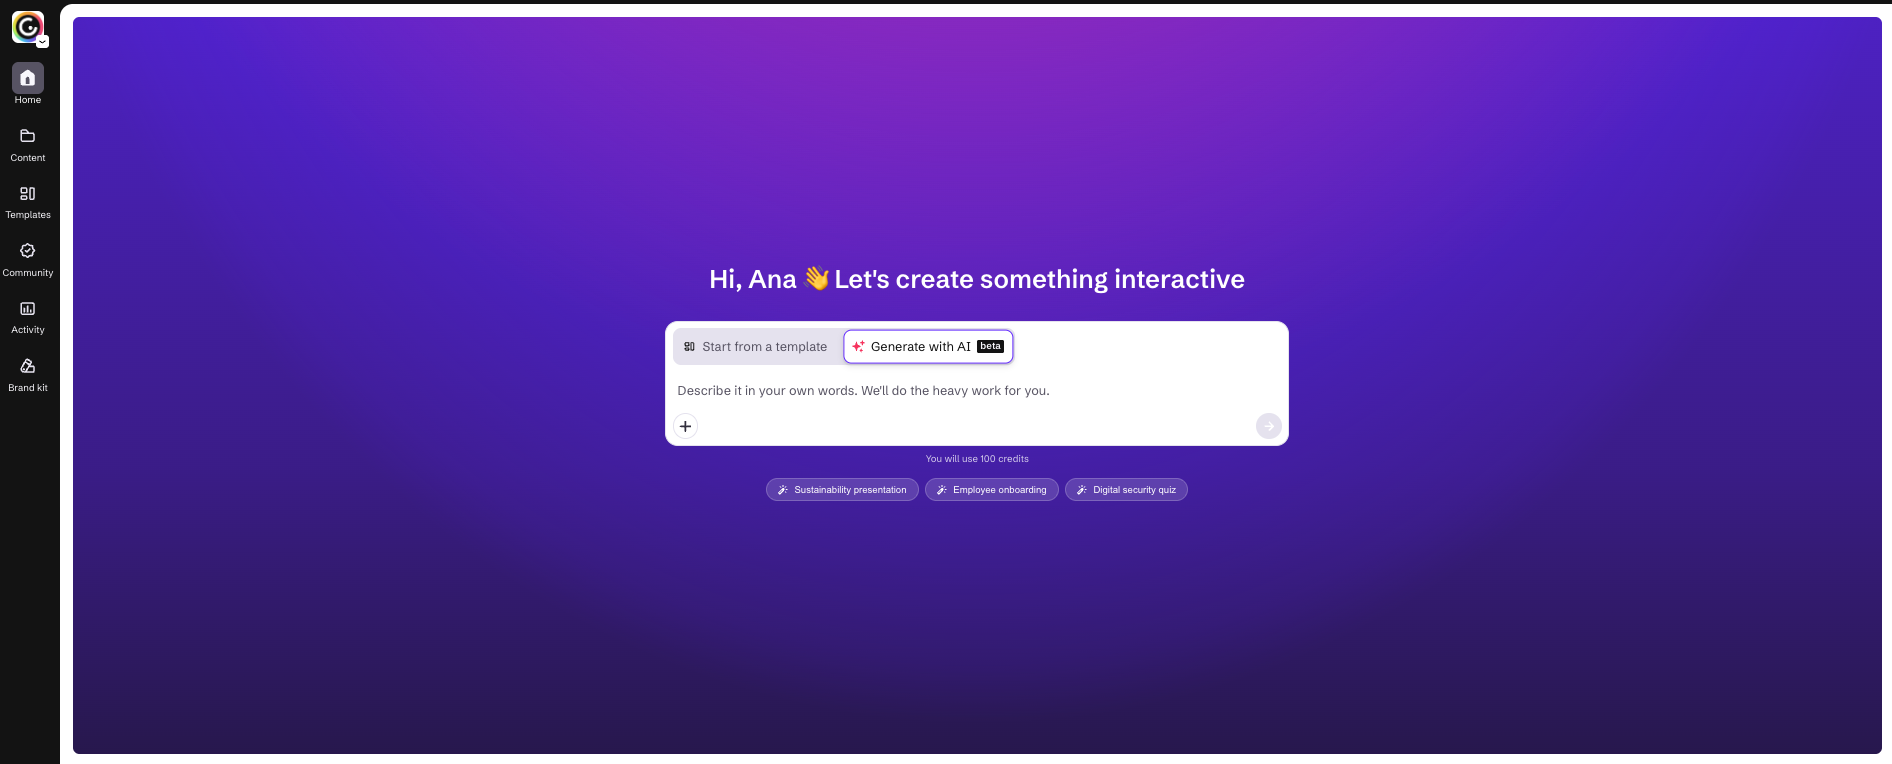Screen dimensions: 1892x764
Task: Open the Content folder icon
Action: click(28, 136)
